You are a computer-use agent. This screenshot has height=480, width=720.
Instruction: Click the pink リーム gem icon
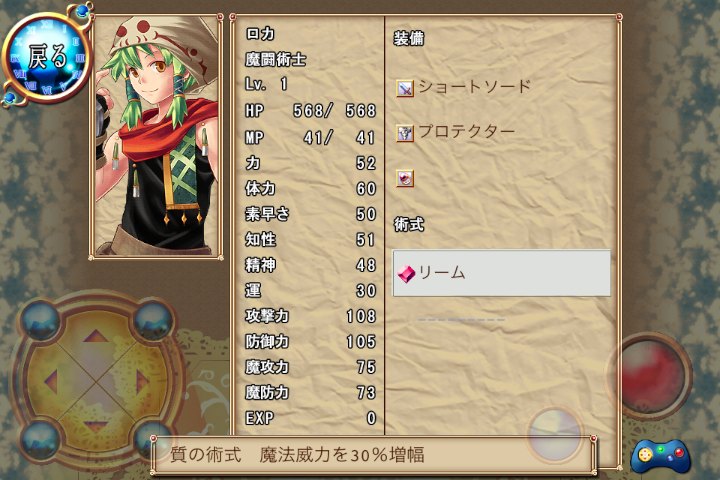click(x=406, y=274)
